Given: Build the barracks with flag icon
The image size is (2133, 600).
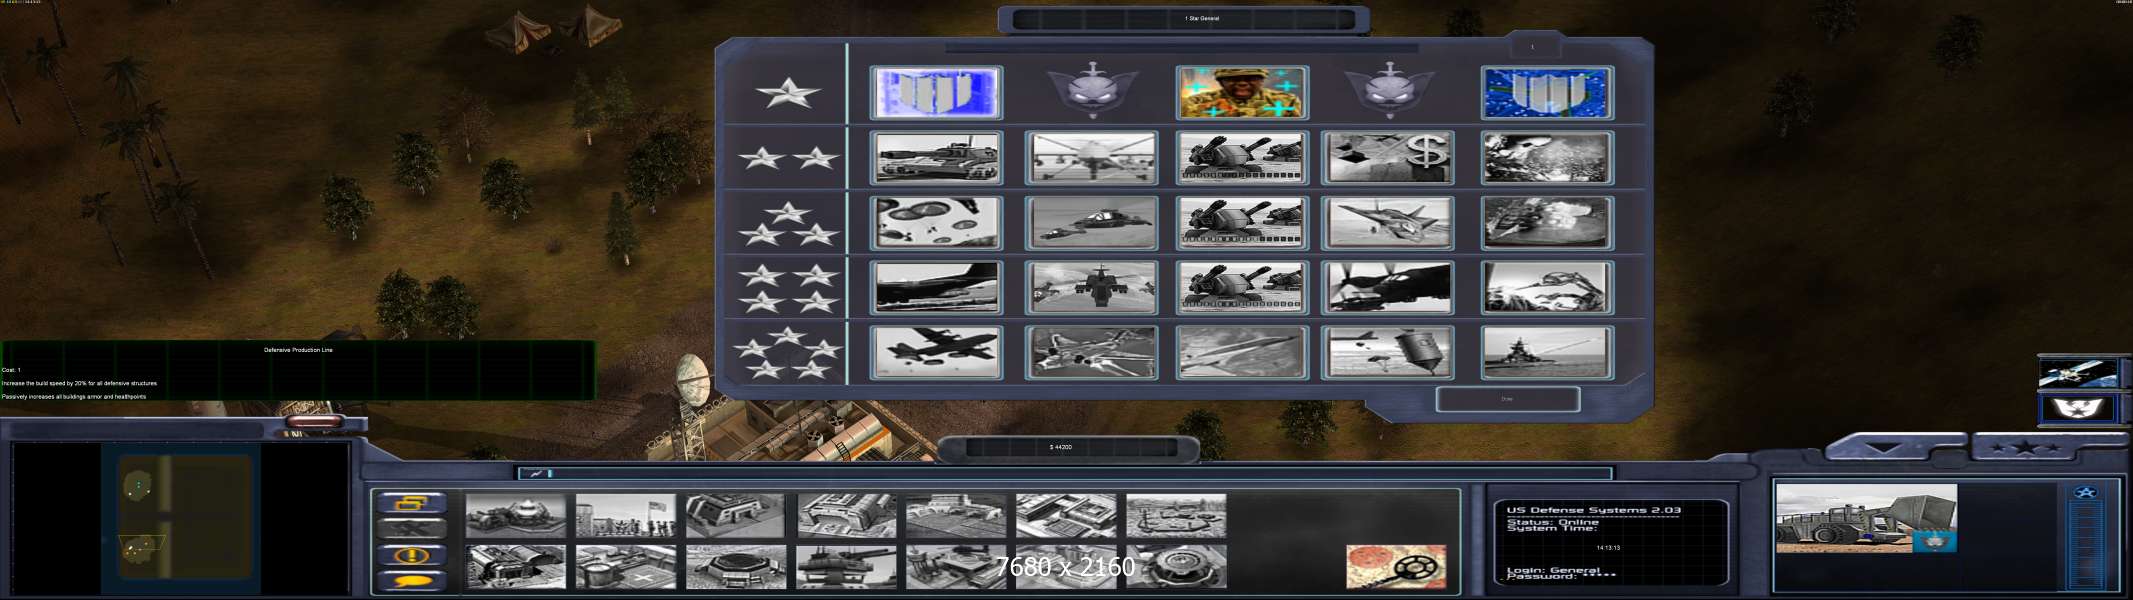Looking at the screenshot, I should pos(626,516).
